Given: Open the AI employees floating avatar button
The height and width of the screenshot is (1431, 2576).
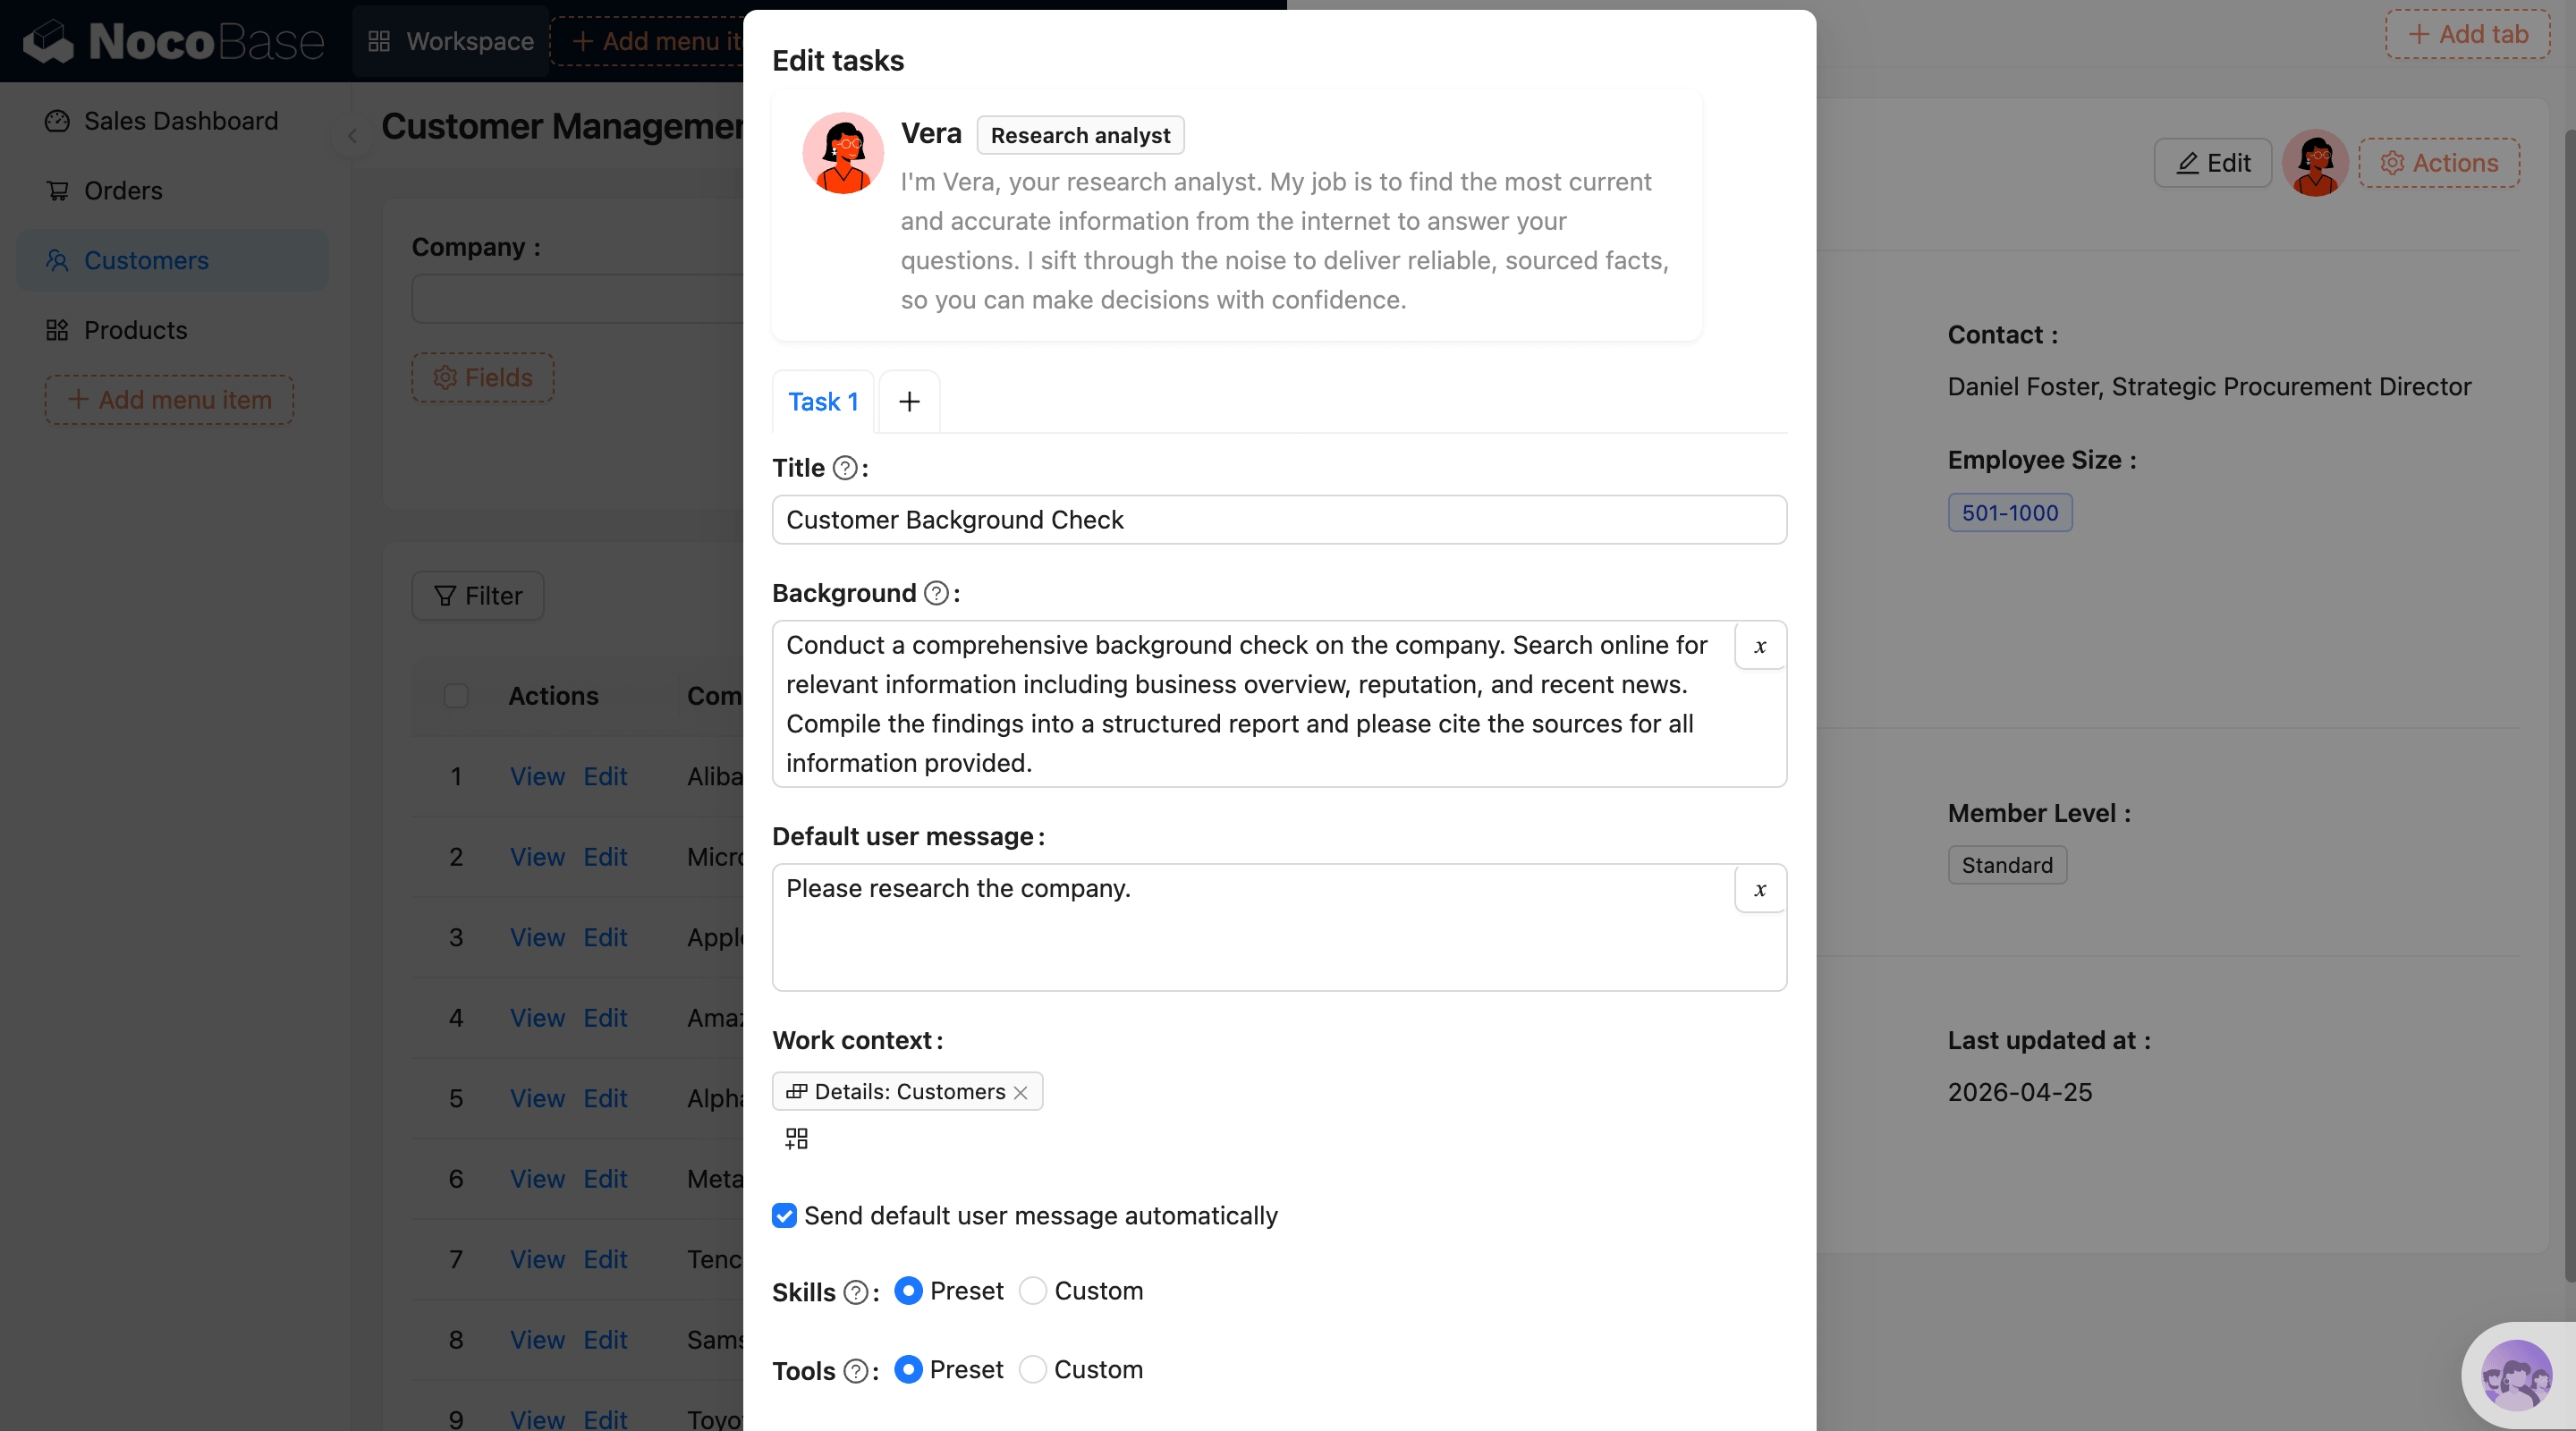Looking at the screenshot, I should (x=2516, y=1376).
